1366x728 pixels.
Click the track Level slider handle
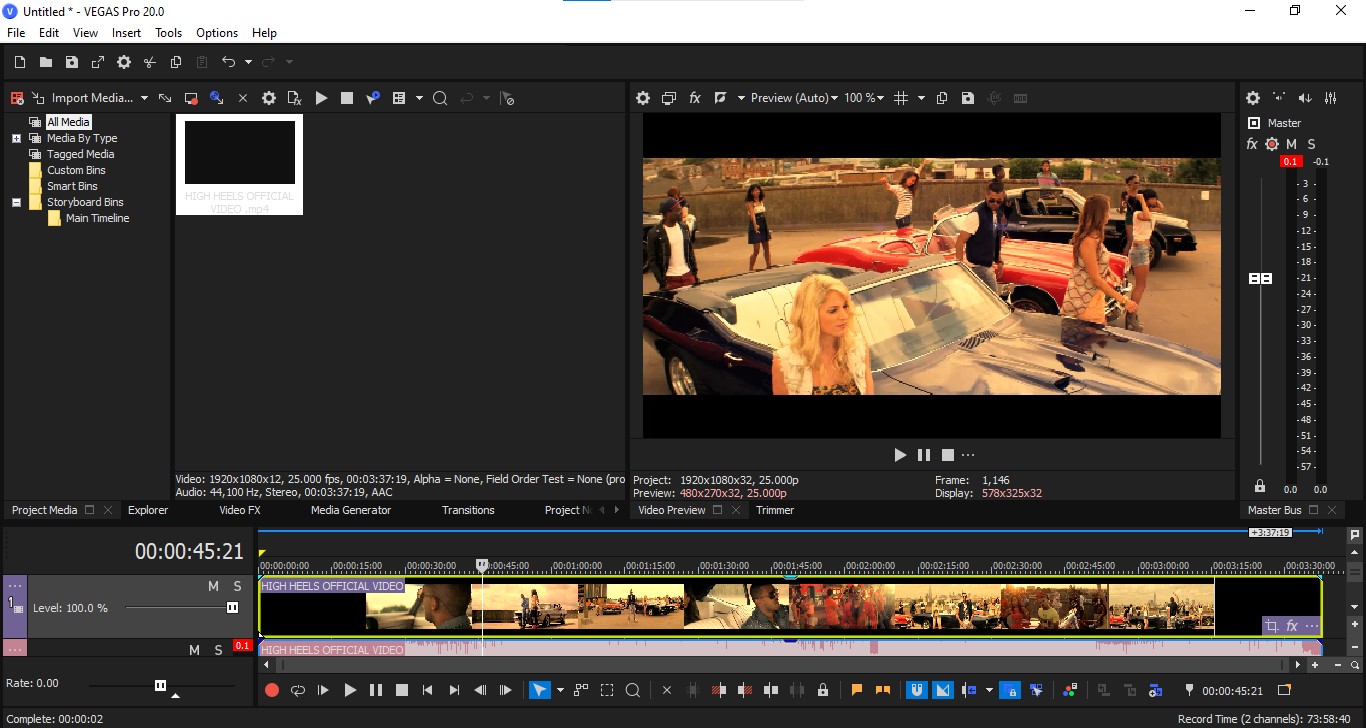233,608
